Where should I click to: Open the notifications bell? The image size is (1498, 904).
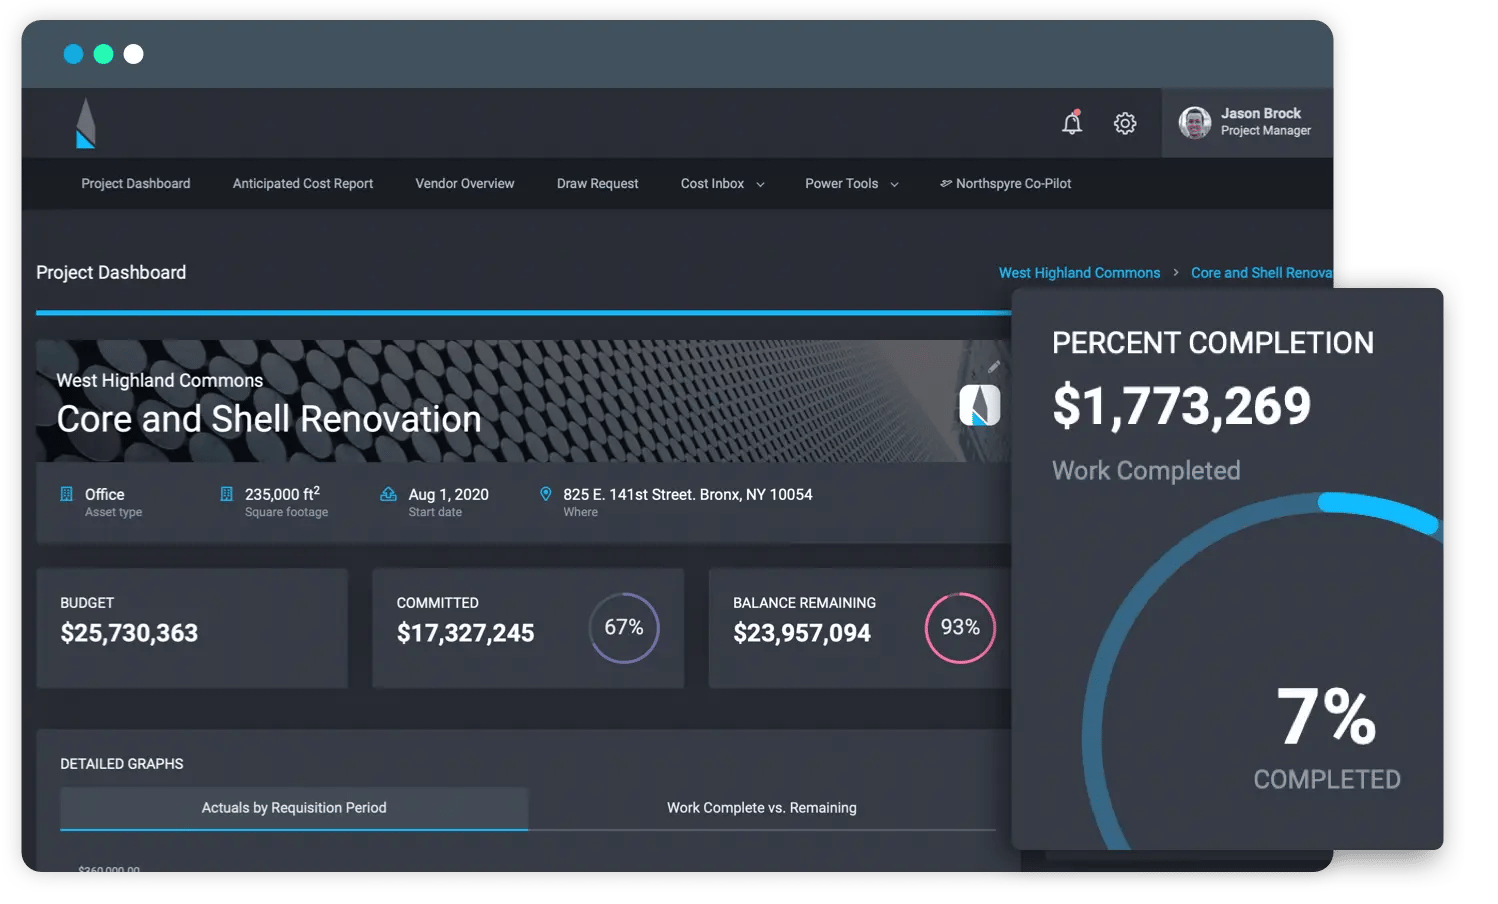pyautogui.click(x=1072, y=122)
